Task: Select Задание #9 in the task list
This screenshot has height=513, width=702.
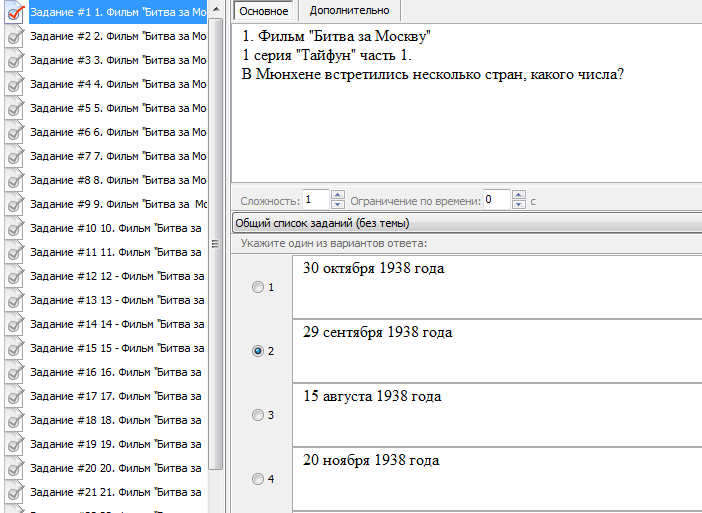Action: coord(118,204)
